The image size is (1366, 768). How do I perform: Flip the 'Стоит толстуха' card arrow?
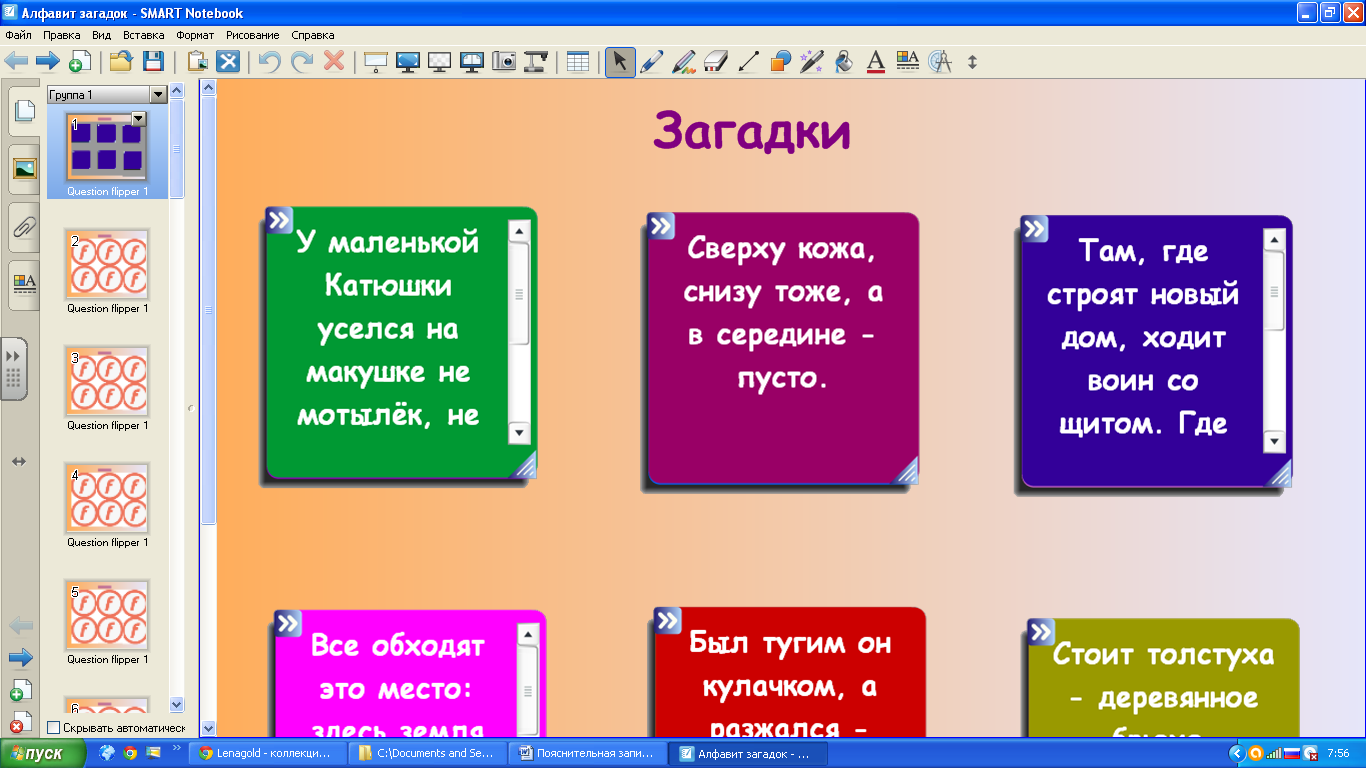[1041, 631]
